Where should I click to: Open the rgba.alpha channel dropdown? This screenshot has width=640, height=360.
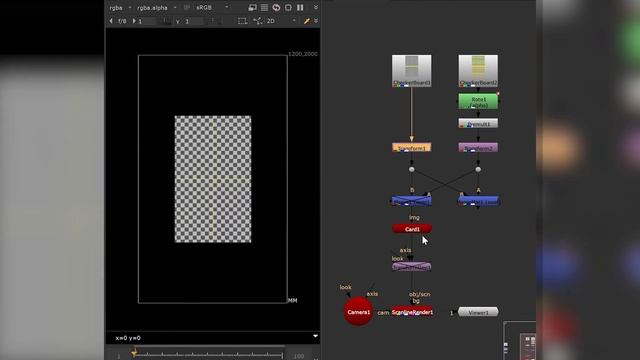pos(157,7)
